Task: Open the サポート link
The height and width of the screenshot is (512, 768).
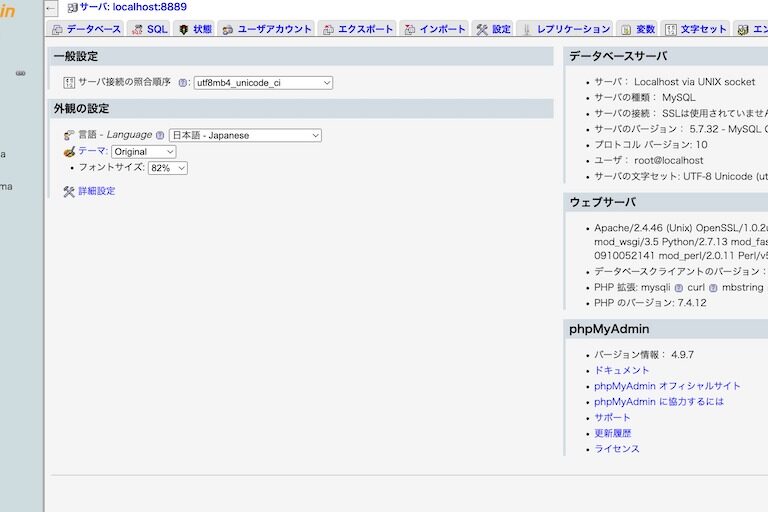Action: [x=612, y=417]
